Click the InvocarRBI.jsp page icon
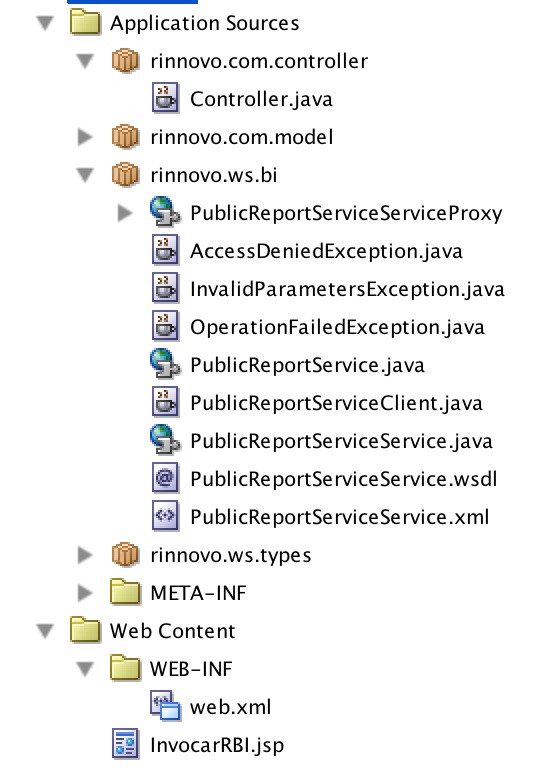Image resolution: width=560 pixels, height=774 pixels. (125, 744)
